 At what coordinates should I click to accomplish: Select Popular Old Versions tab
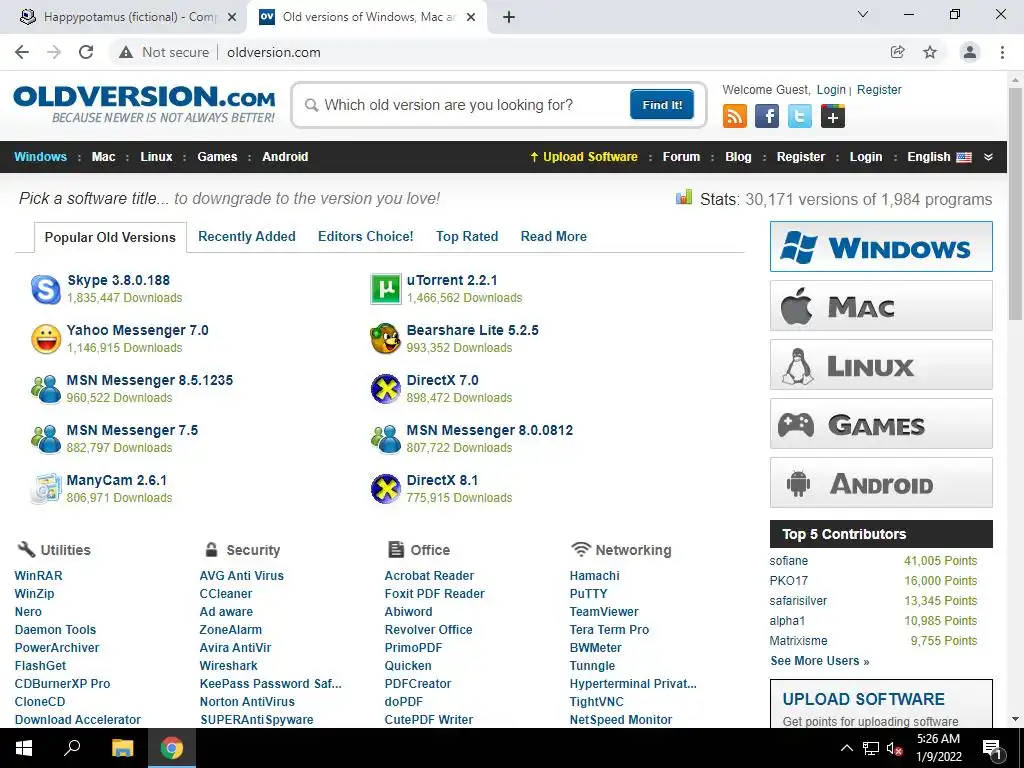point(110,237)
